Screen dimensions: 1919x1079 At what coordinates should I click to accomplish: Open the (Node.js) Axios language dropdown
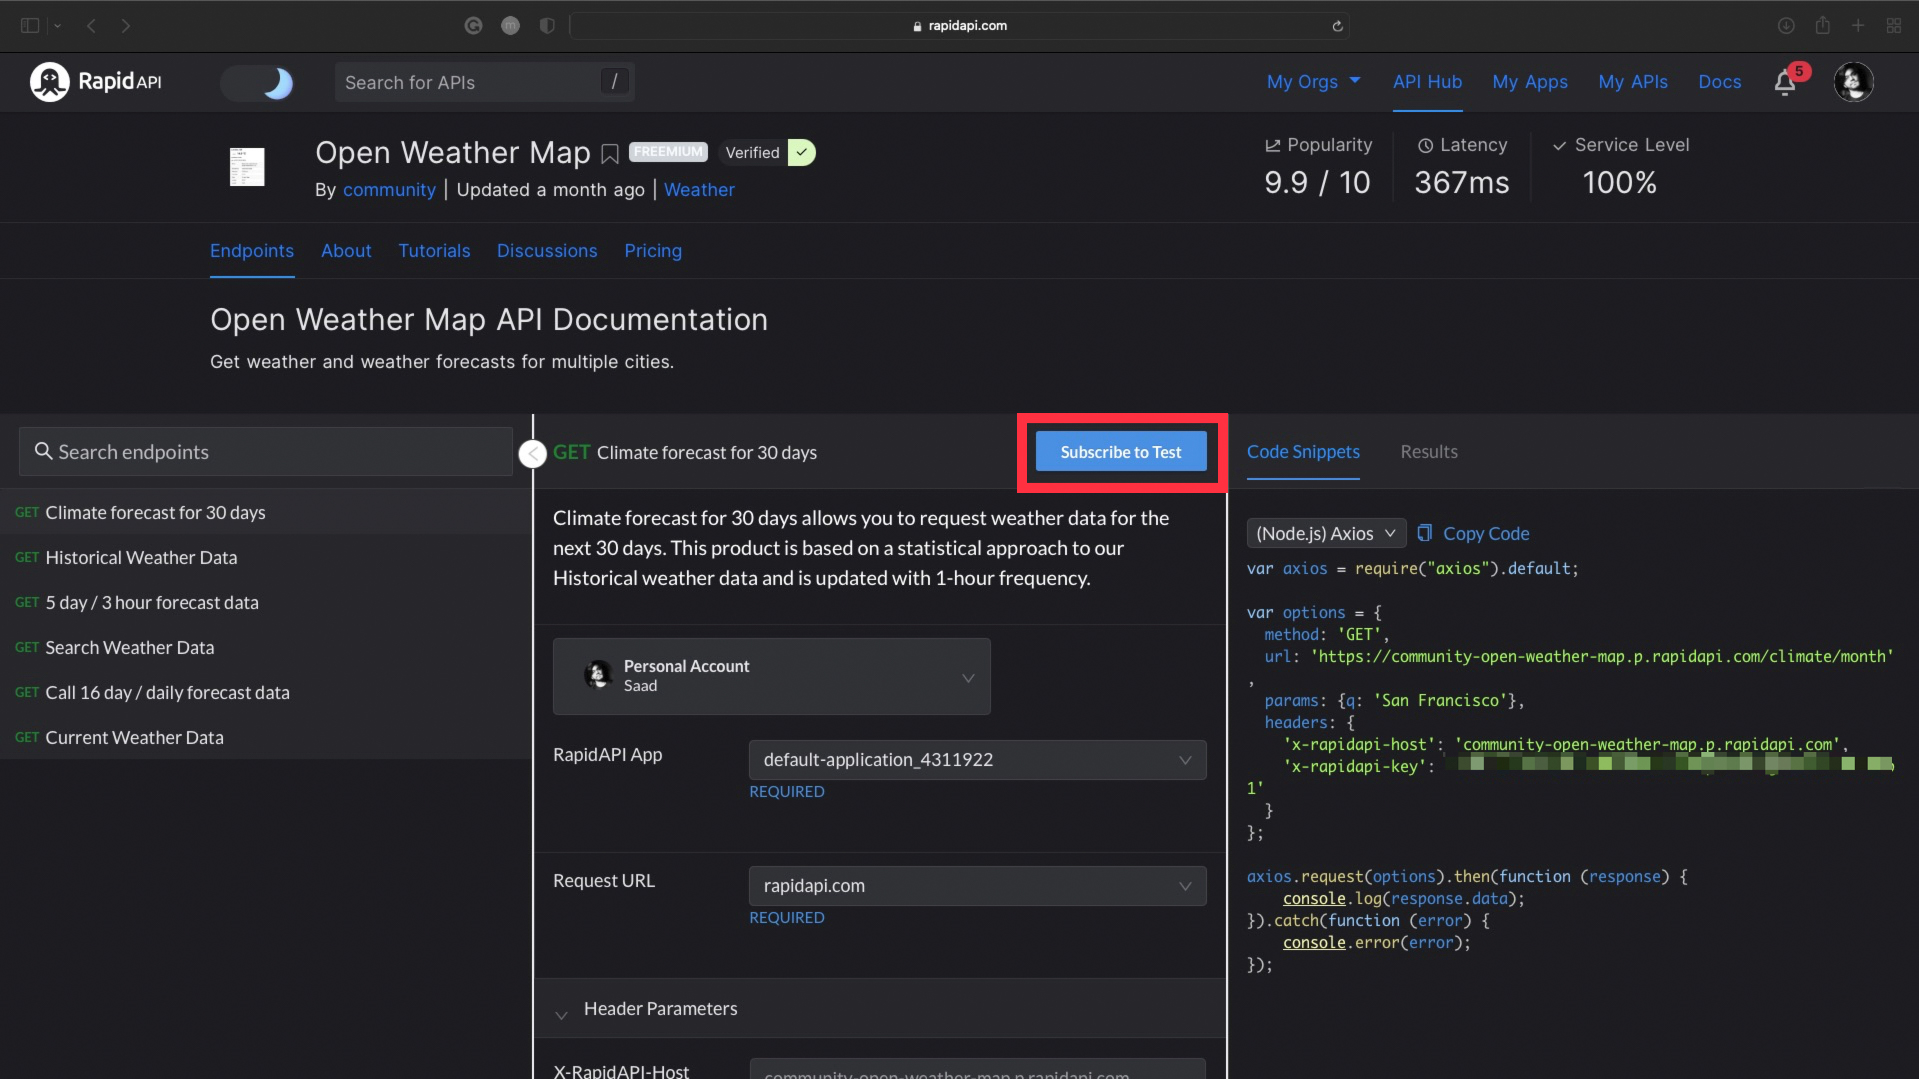1326,534
